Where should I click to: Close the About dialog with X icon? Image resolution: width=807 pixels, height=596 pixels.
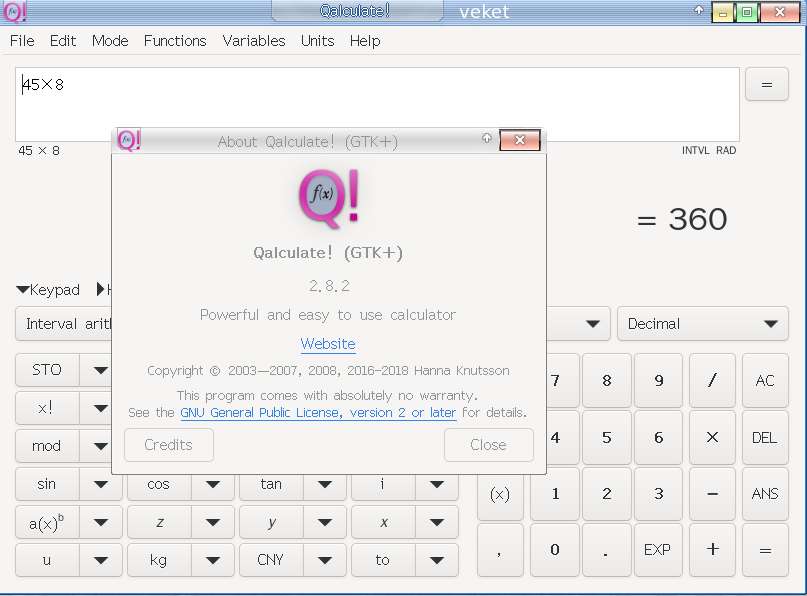tap(520, 140)
